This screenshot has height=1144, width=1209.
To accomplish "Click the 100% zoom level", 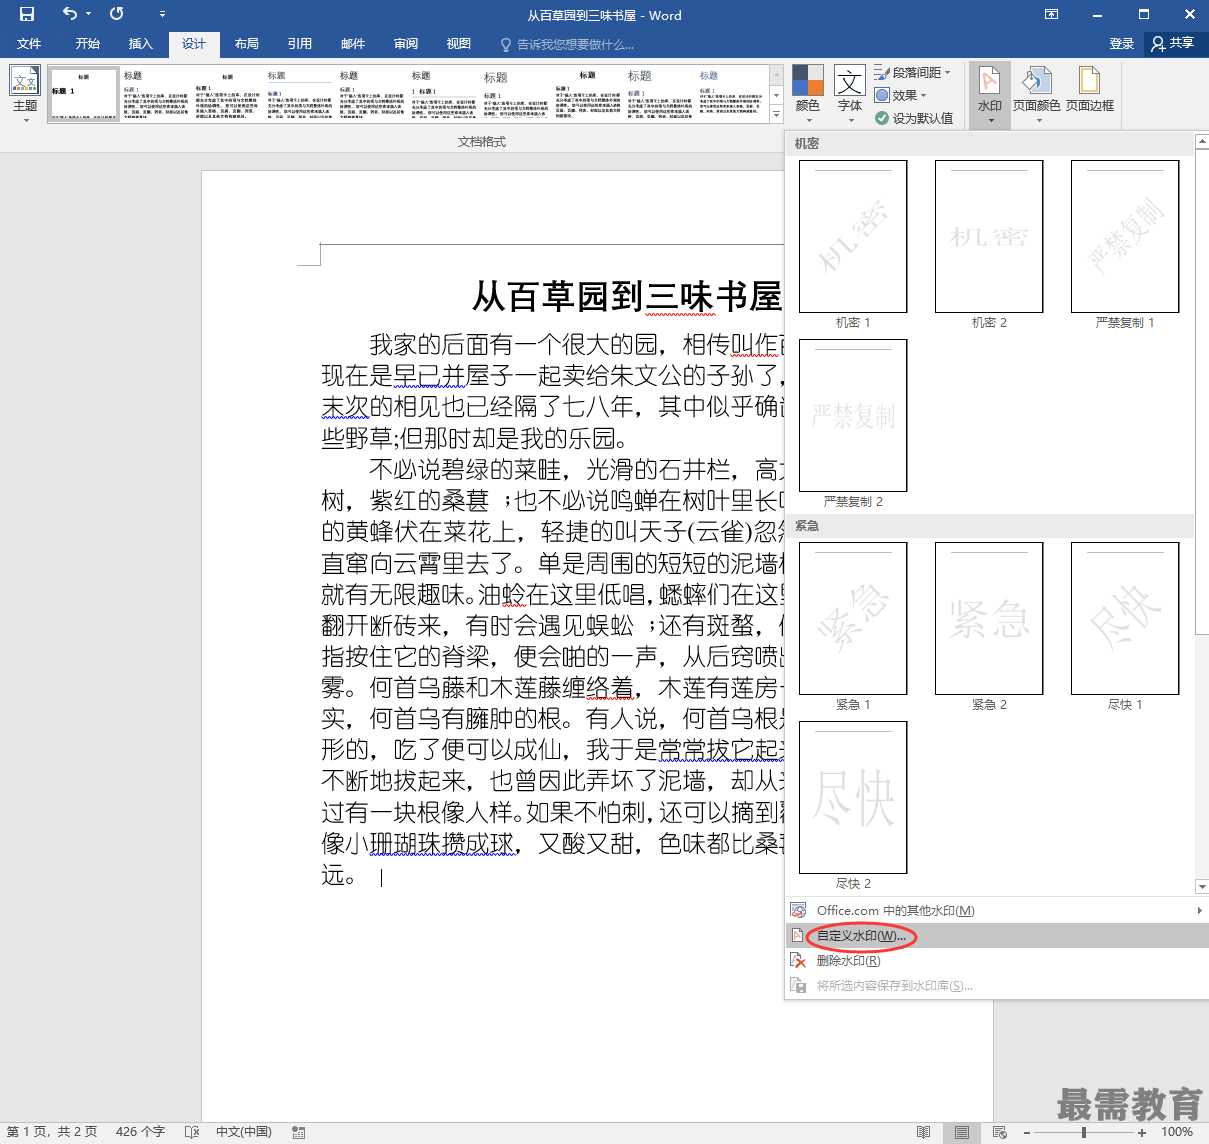I will coord(1177,1132).
